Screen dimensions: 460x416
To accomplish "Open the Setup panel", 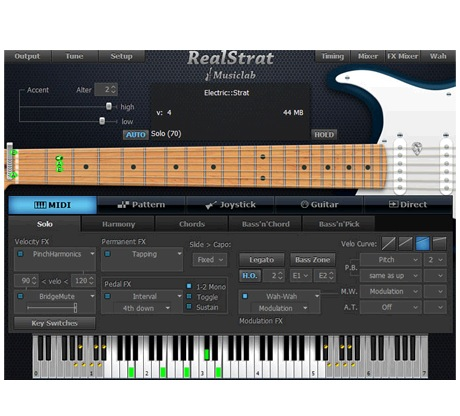I will tap(121, 56).
